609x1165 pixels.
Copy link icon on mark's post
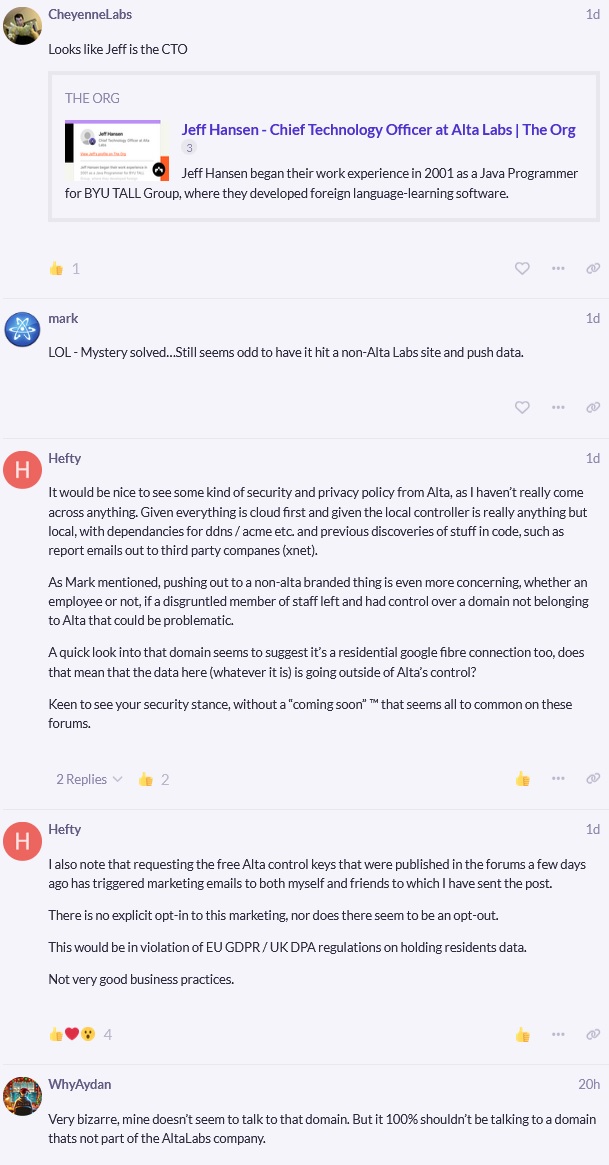point(593,407)
